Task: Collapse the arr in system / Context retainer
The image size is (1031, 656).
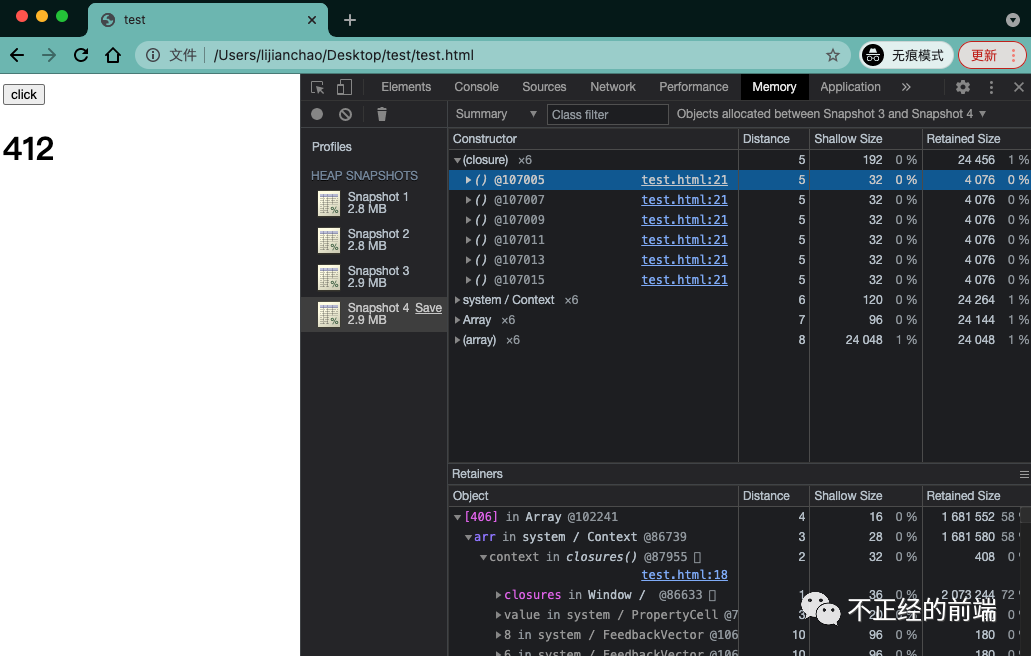Action: (x=468, y=537)
